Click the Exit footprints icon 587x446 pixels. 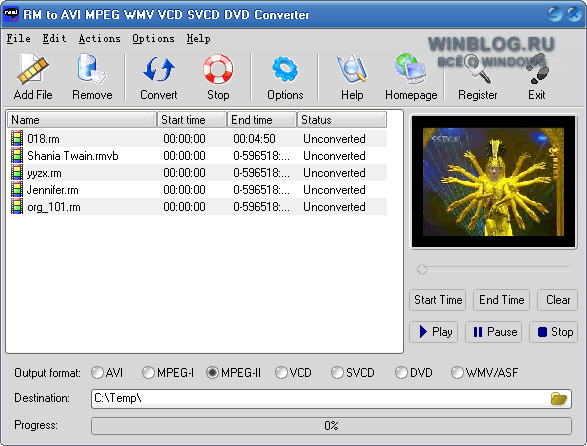pyautogui.click(x=537, y=69)
